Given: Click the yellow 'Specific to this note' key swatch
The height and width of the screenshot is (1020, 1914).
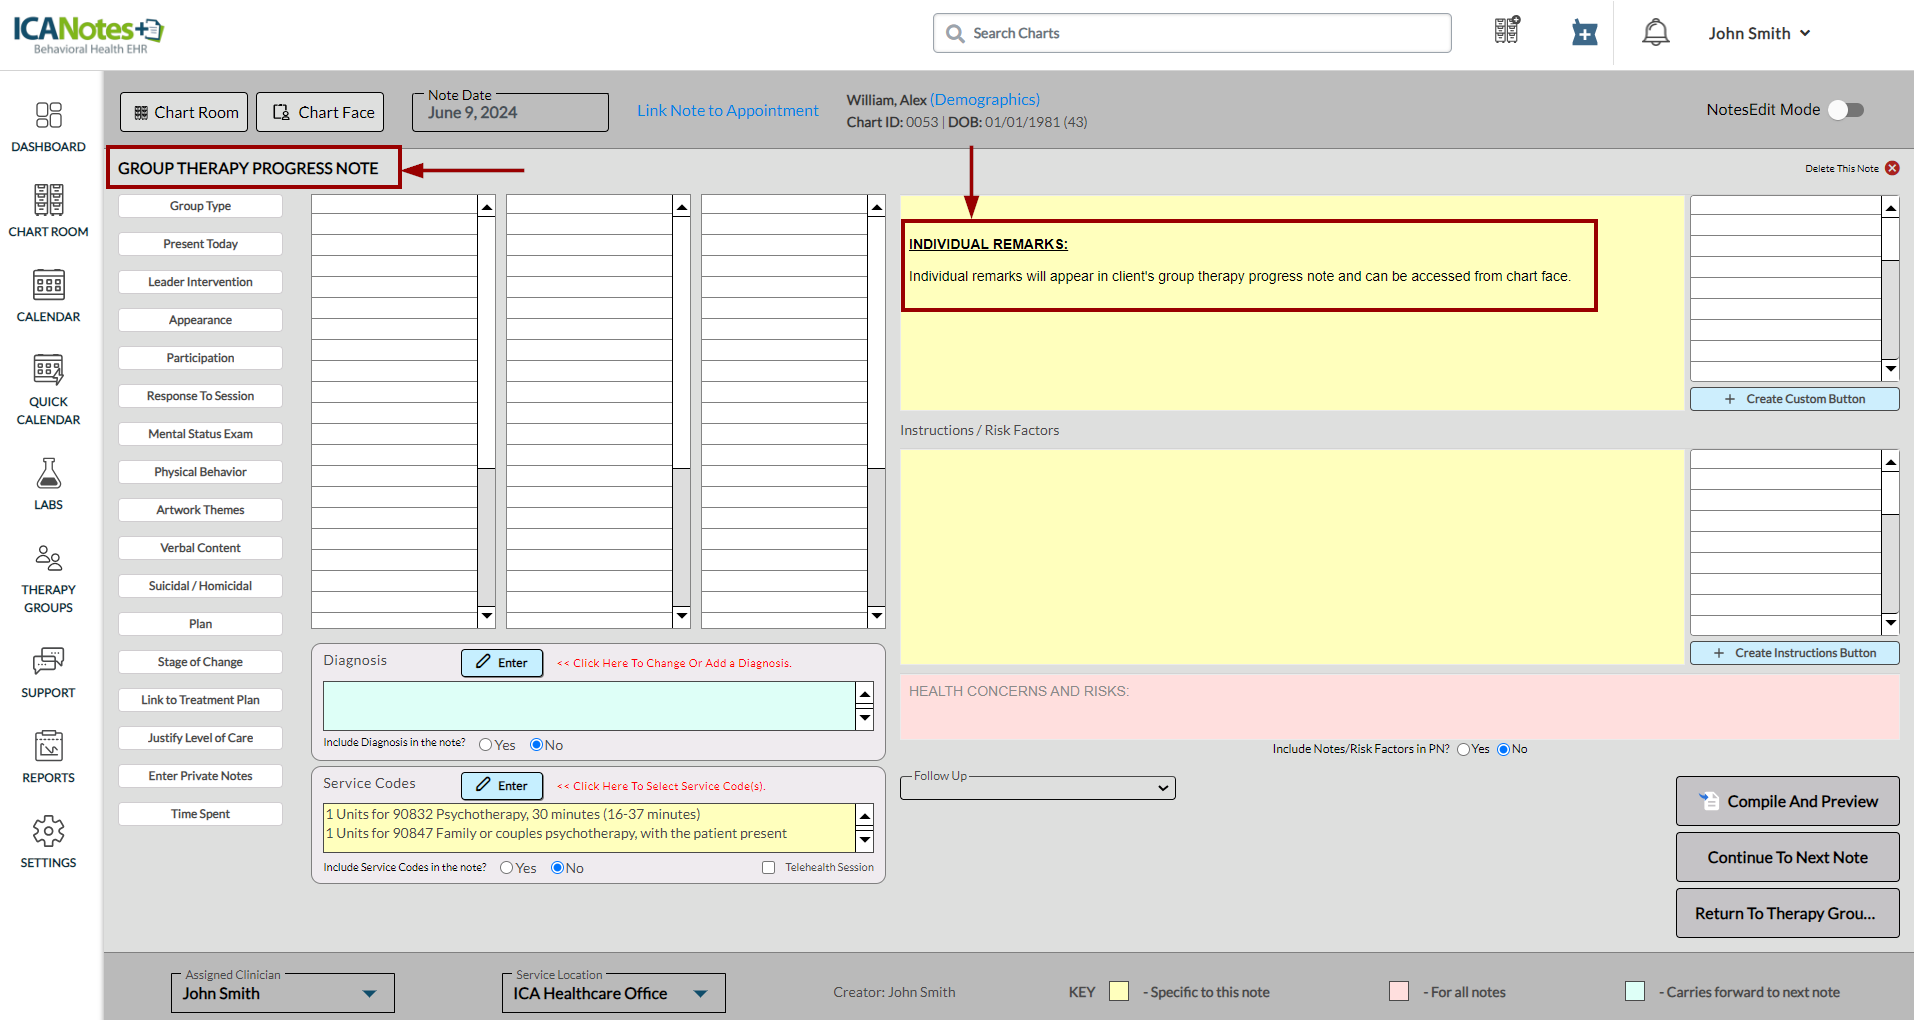Looking at the screenshot, I should [x=1119, y=991].
